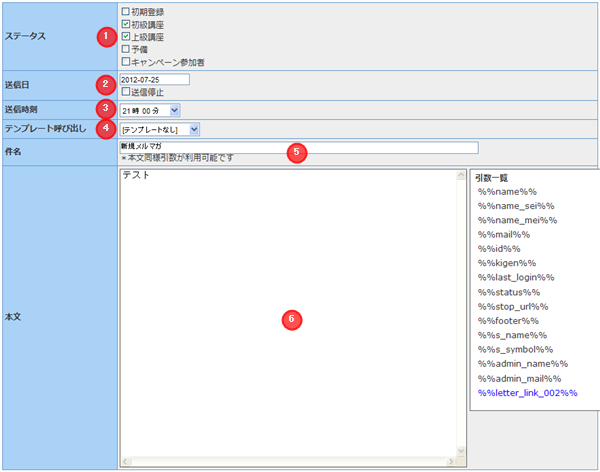
Task: Click the red number 6 marker in the body area
Action: click(291, 319)
